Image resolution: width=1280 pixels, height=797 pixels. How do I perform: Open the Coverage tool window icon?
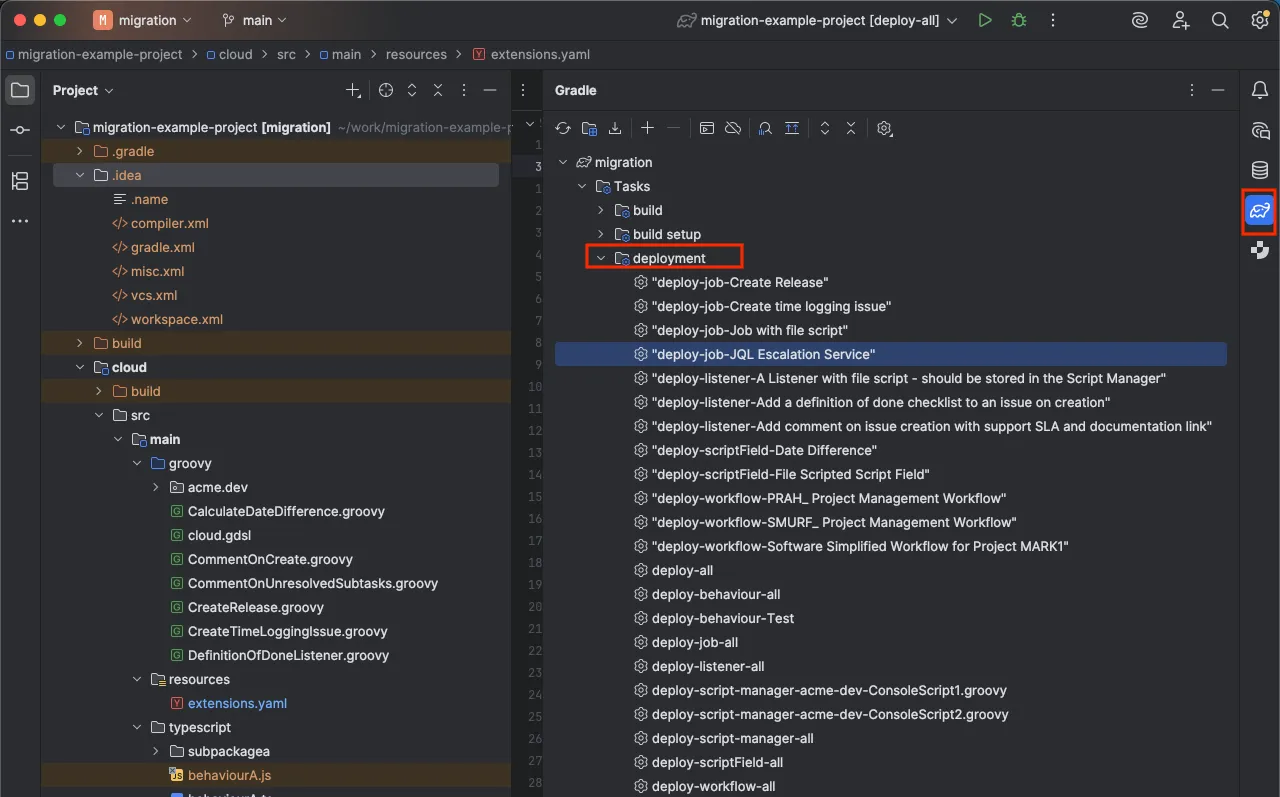pyautogui.click(x=1260, y=250)
